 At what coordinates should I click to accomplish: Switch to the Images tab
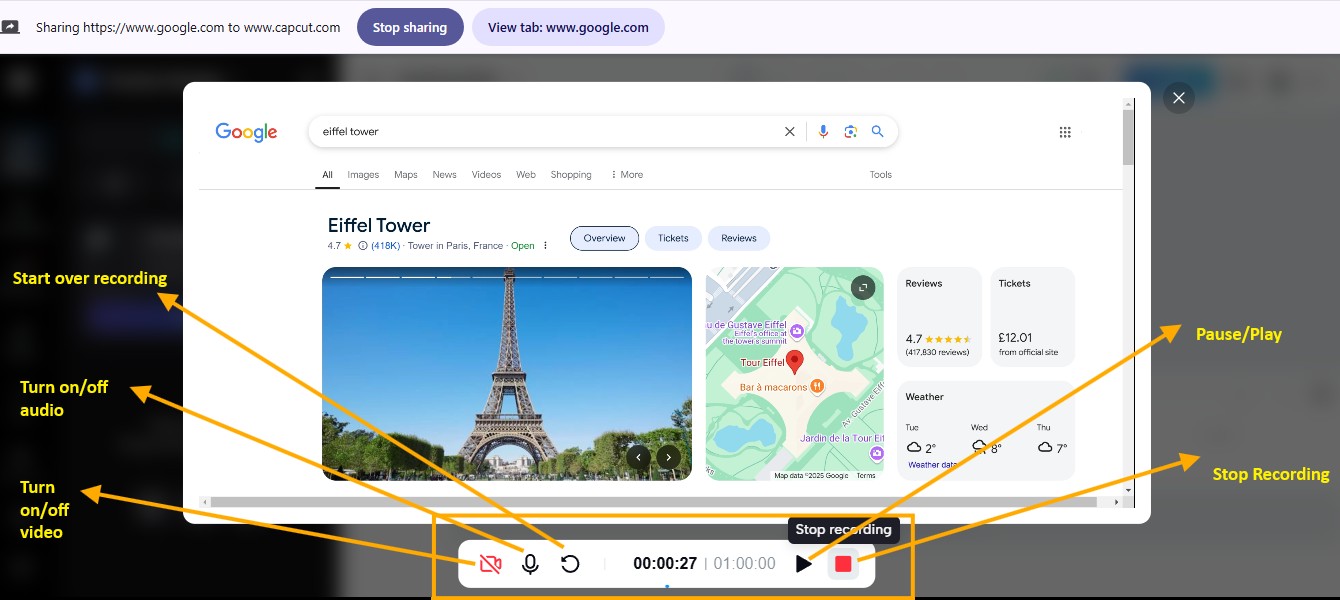[363, 175]
